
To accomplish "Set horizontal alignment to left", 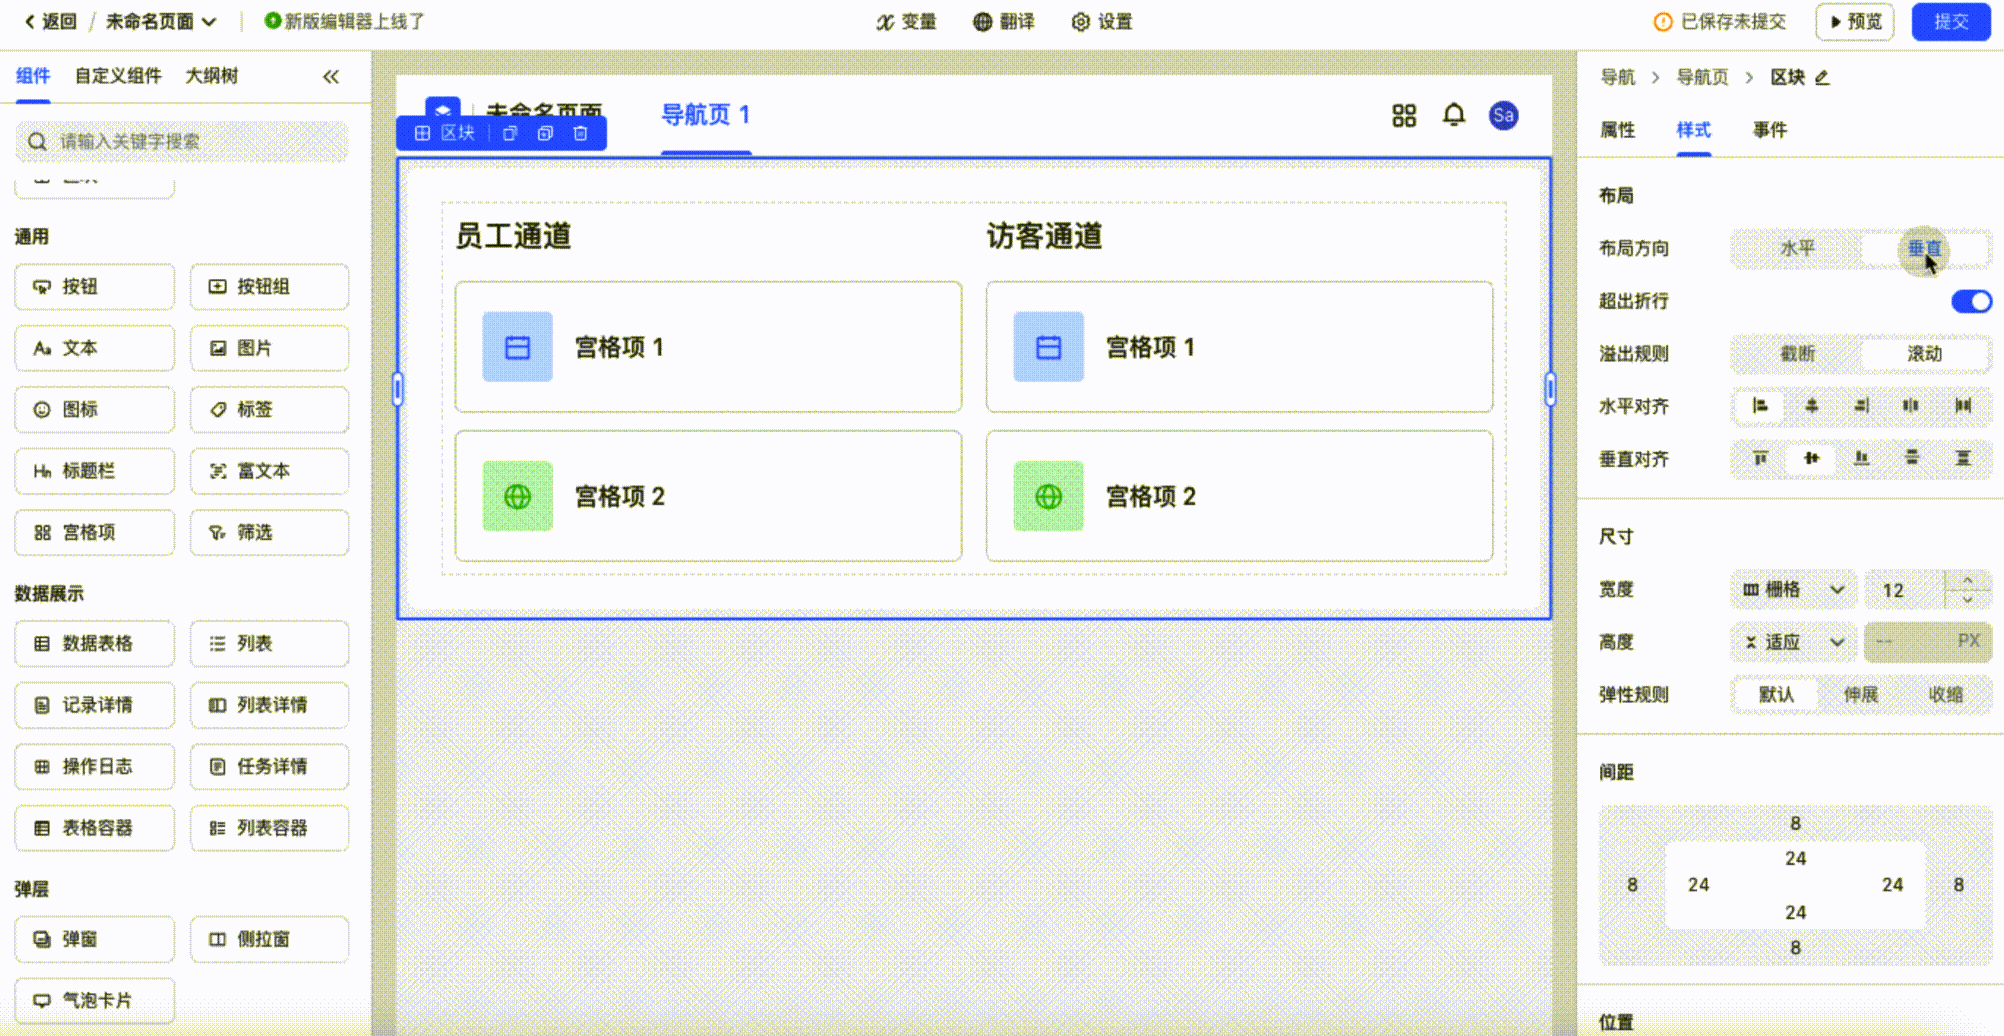I will click(x=1760, y=406).
